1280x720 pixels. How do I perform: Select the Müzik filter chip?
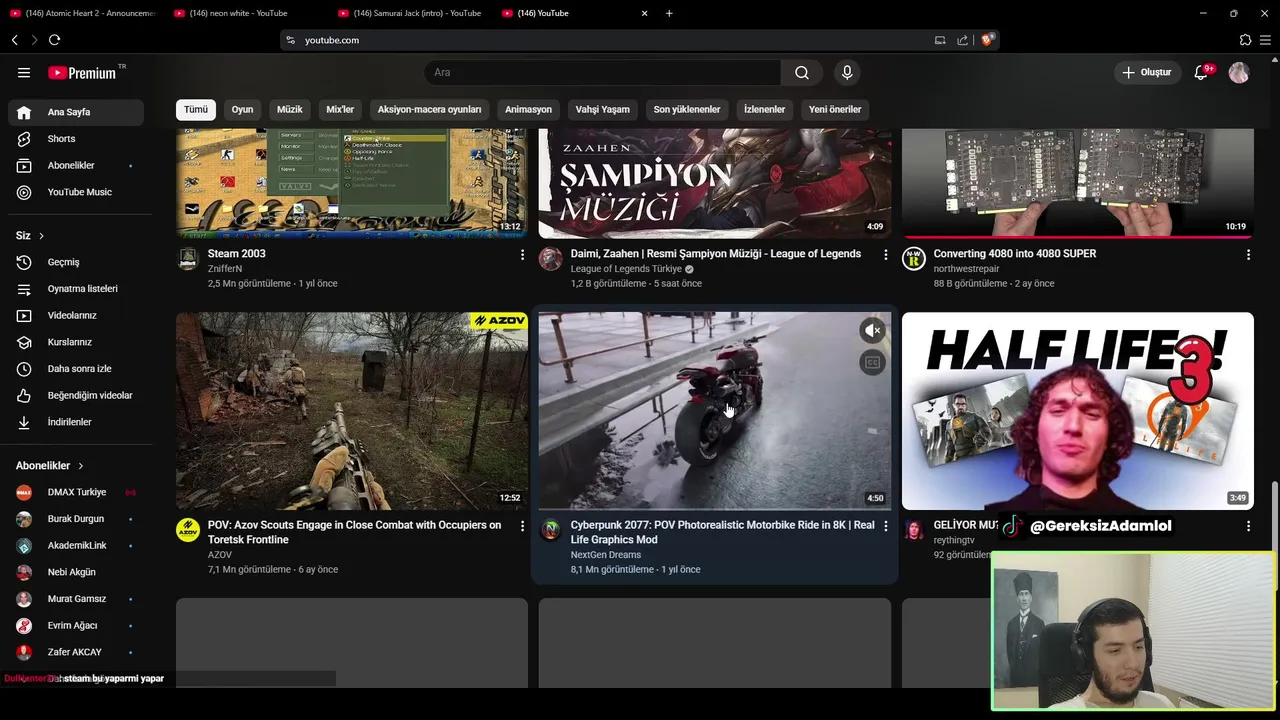pyautogui.click(x=290, y=109)
